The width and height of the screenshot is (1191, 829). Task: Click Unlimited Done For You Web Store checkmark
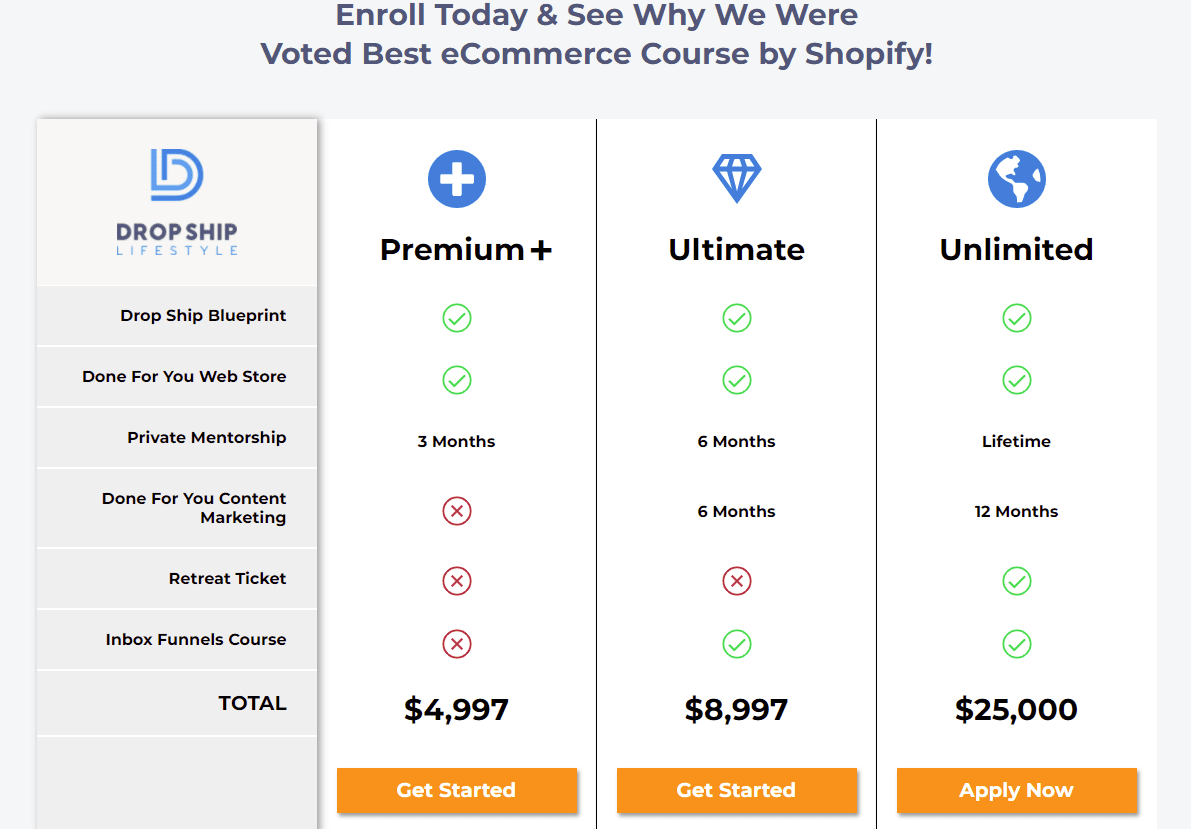1016,380
